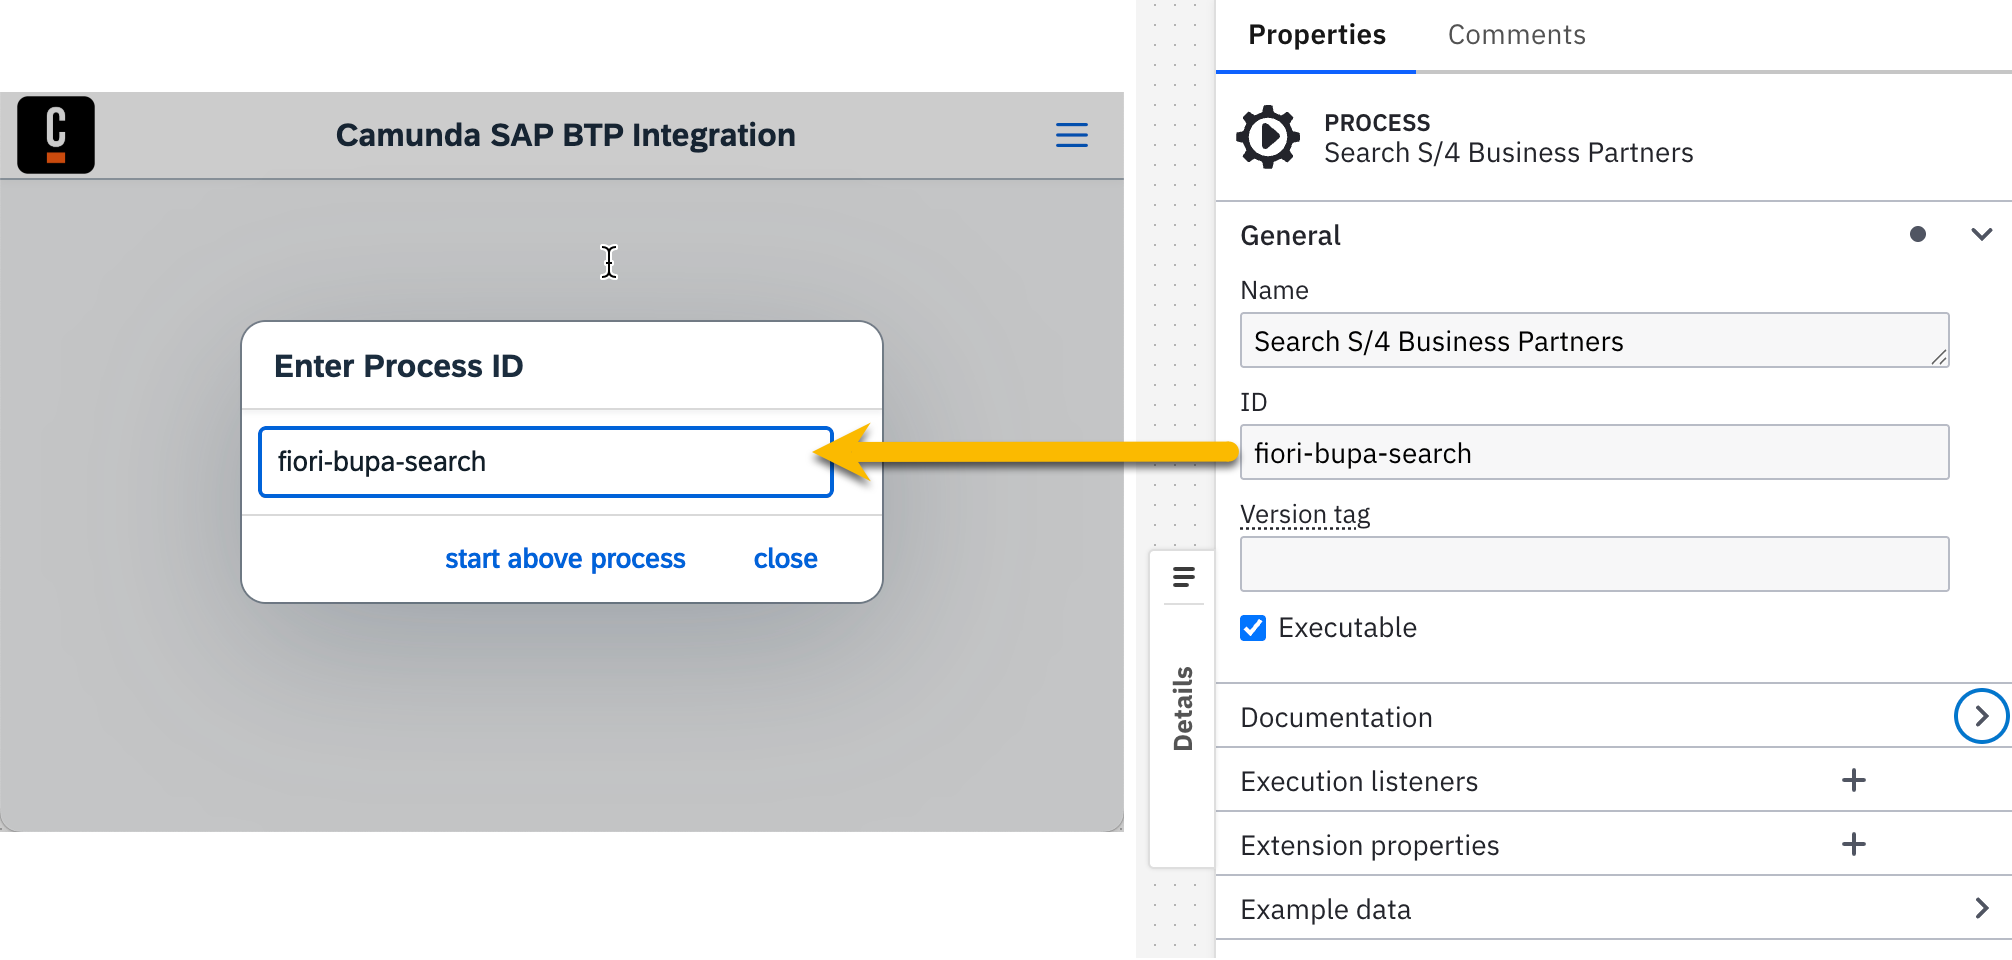Image resolution: width=2012 pixels, height=960 pixels.
Task: Switch to the Comments tab
Action: (x=1516, y=34)
